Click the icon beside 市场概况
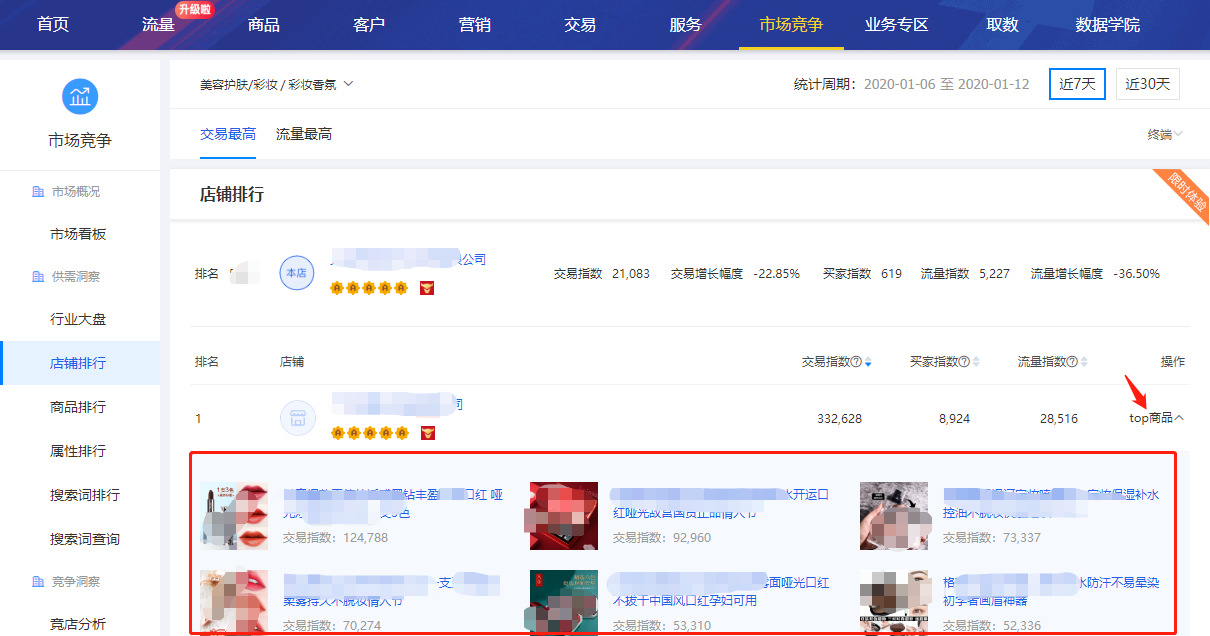The height and width of the screenshot is (636, 1210). [38, 191]
